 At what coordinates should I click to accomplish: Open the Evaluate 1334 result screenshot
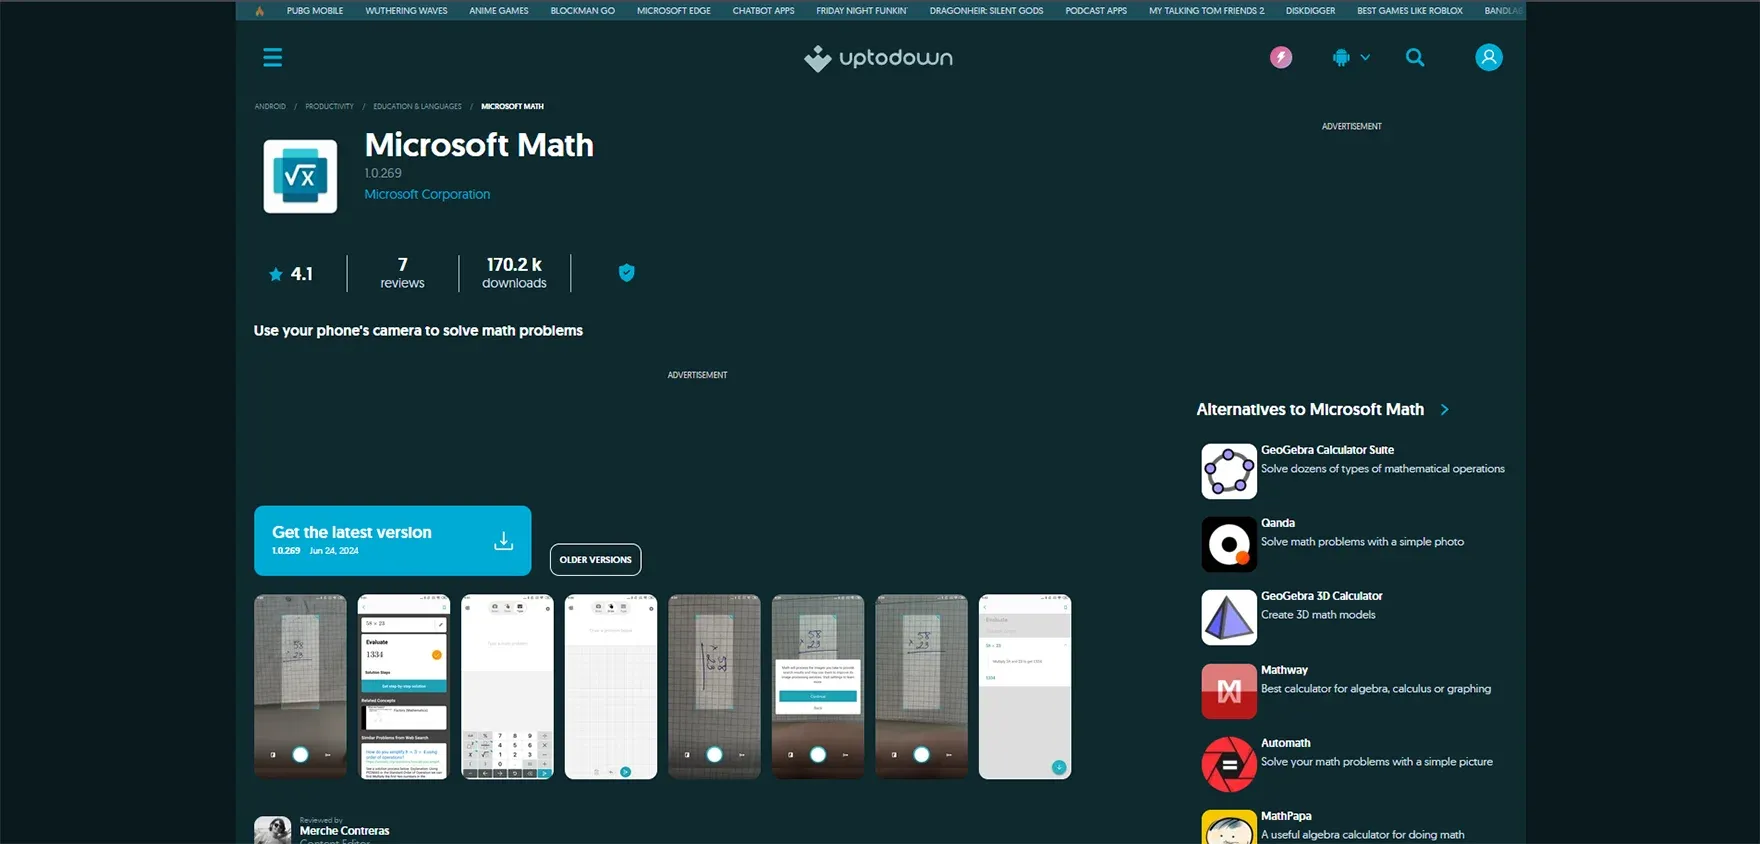coord(404,687)
